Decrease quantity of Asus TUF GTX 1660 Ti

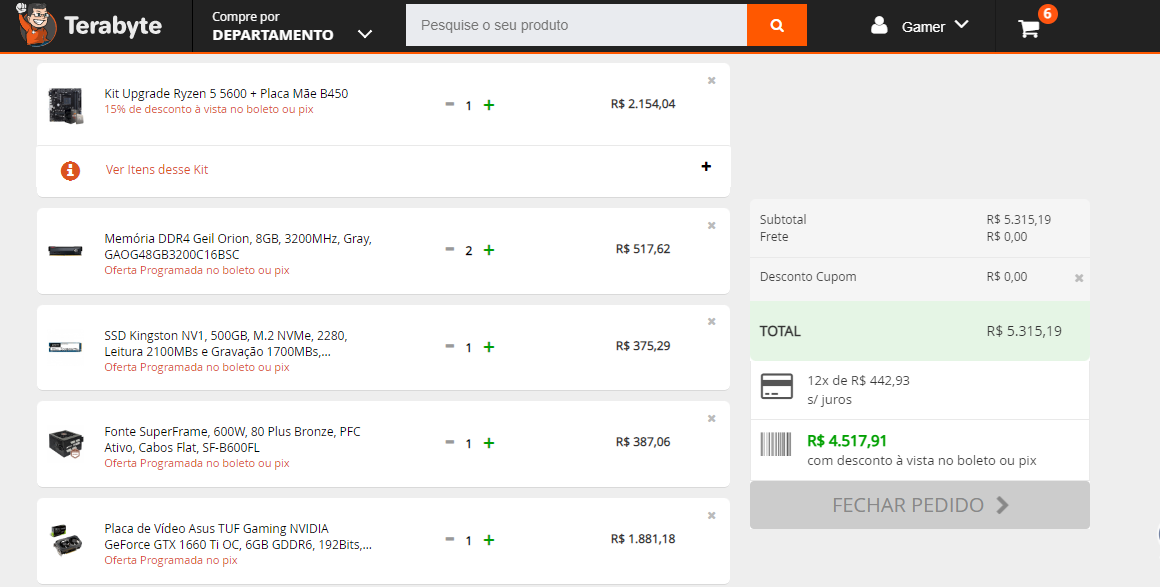[450, 540]
